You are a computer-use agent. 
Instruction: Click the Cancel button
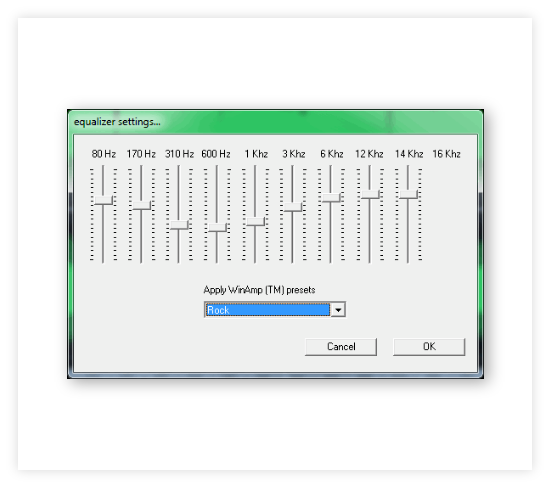341,347
